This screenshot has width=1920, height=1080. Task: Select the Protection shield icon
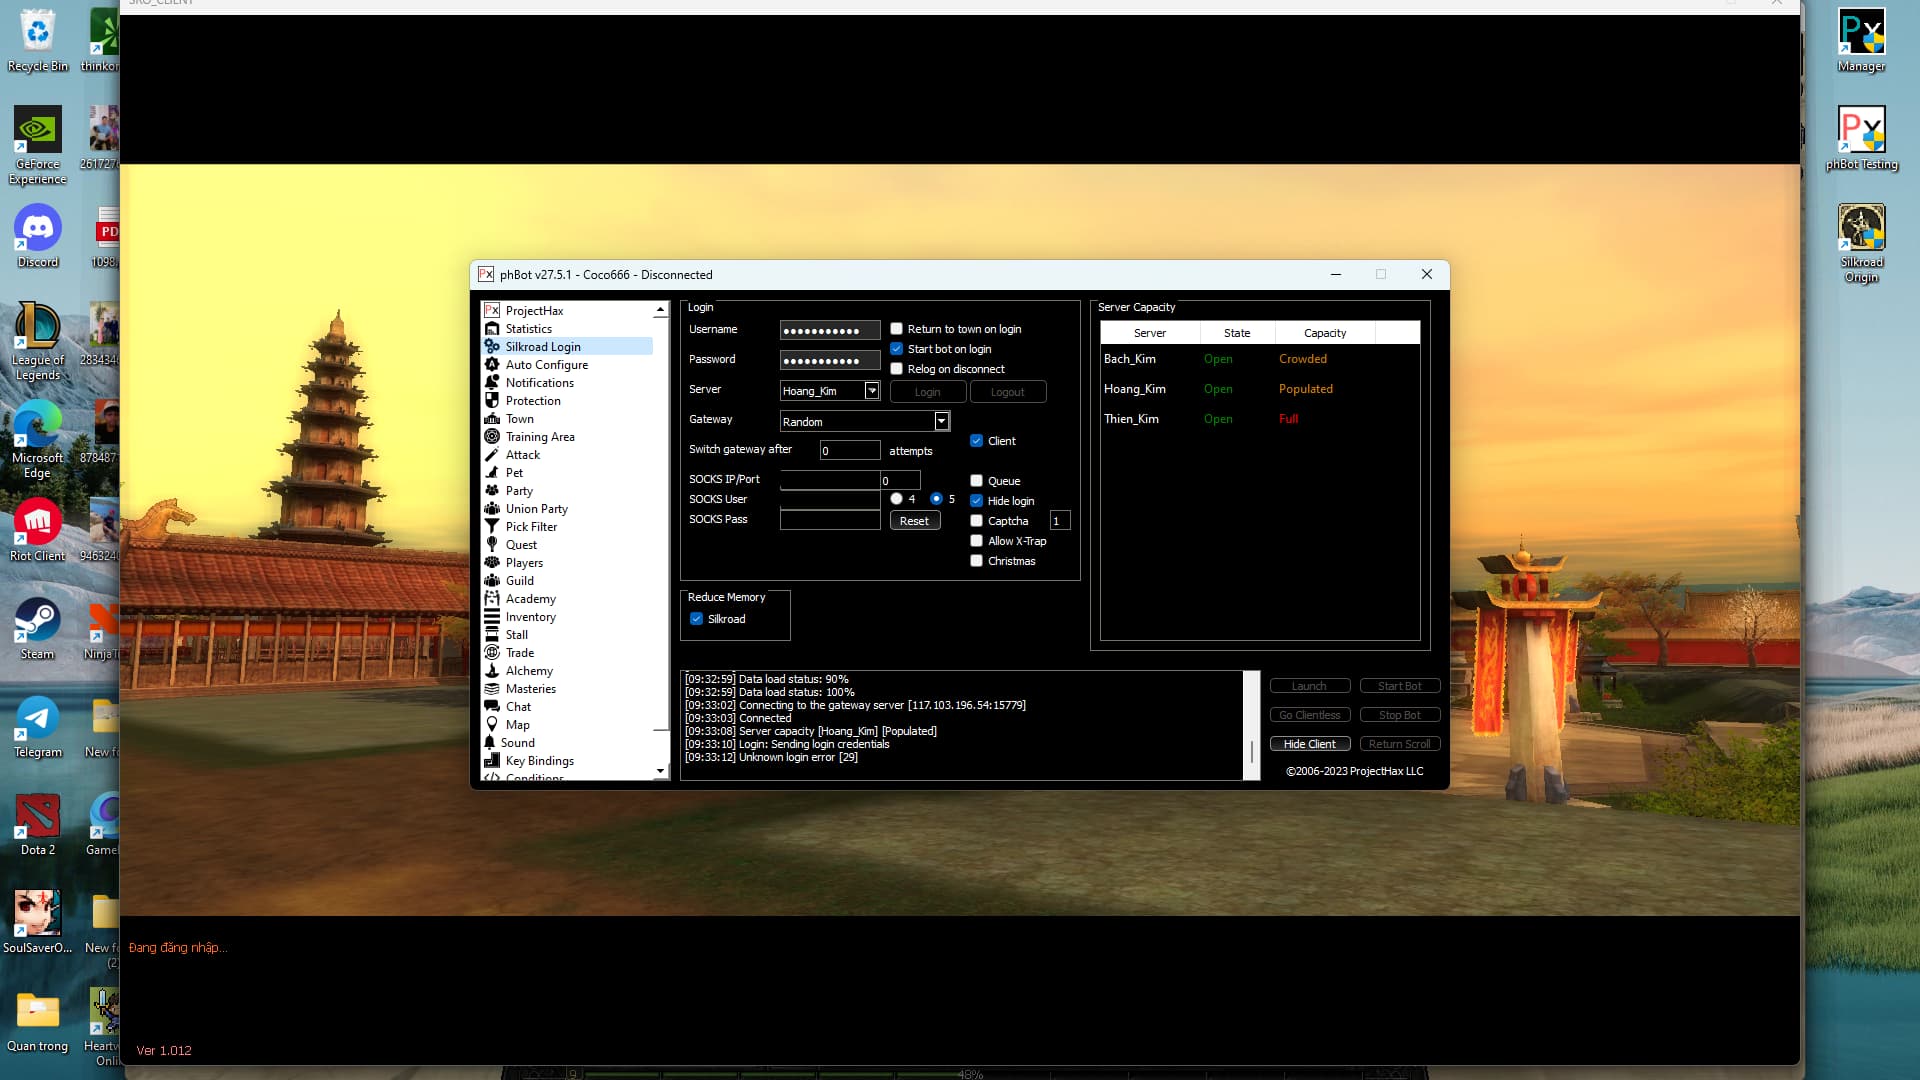(x=492, y=401)
